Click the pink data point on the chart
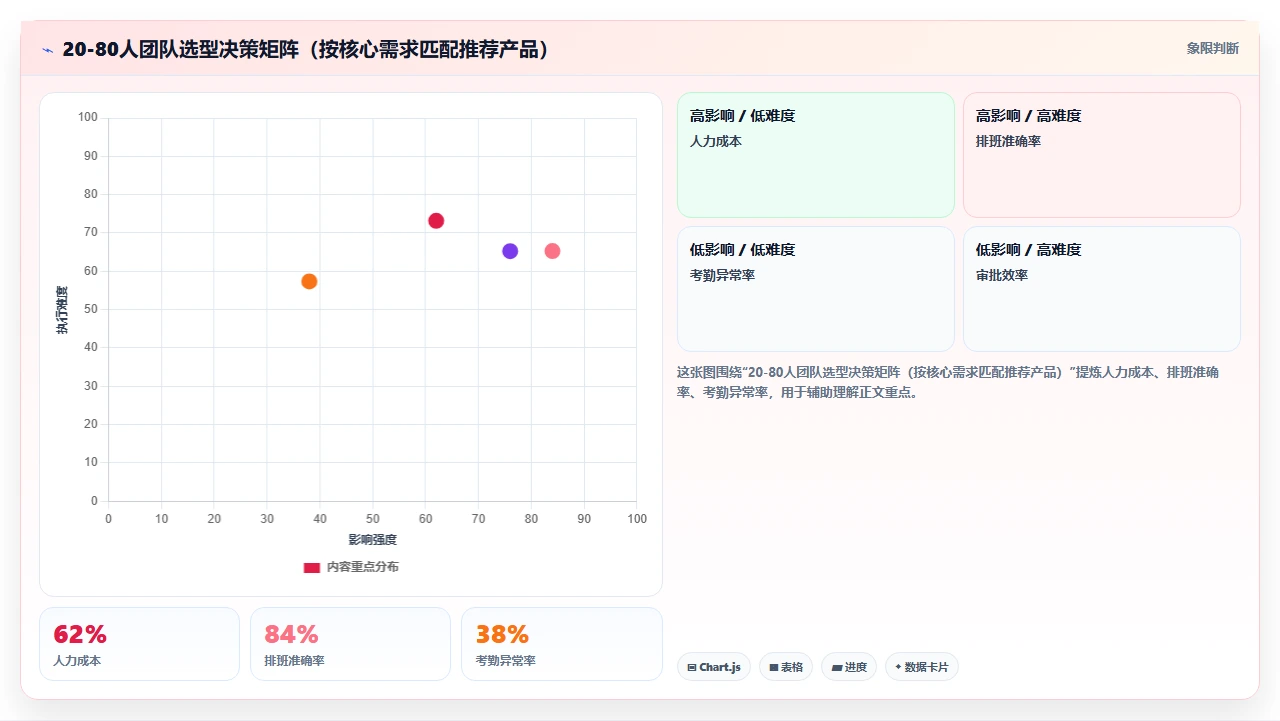1280x721 pixels. coord(552,251)
